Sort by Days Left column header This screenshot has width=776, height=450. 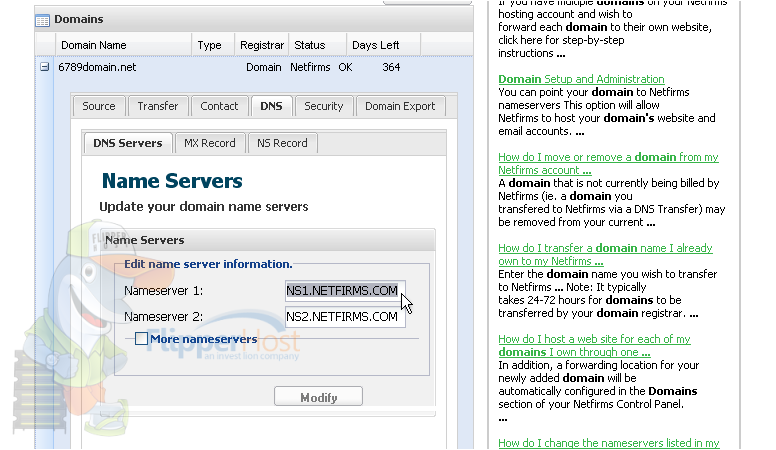[383, 45]
